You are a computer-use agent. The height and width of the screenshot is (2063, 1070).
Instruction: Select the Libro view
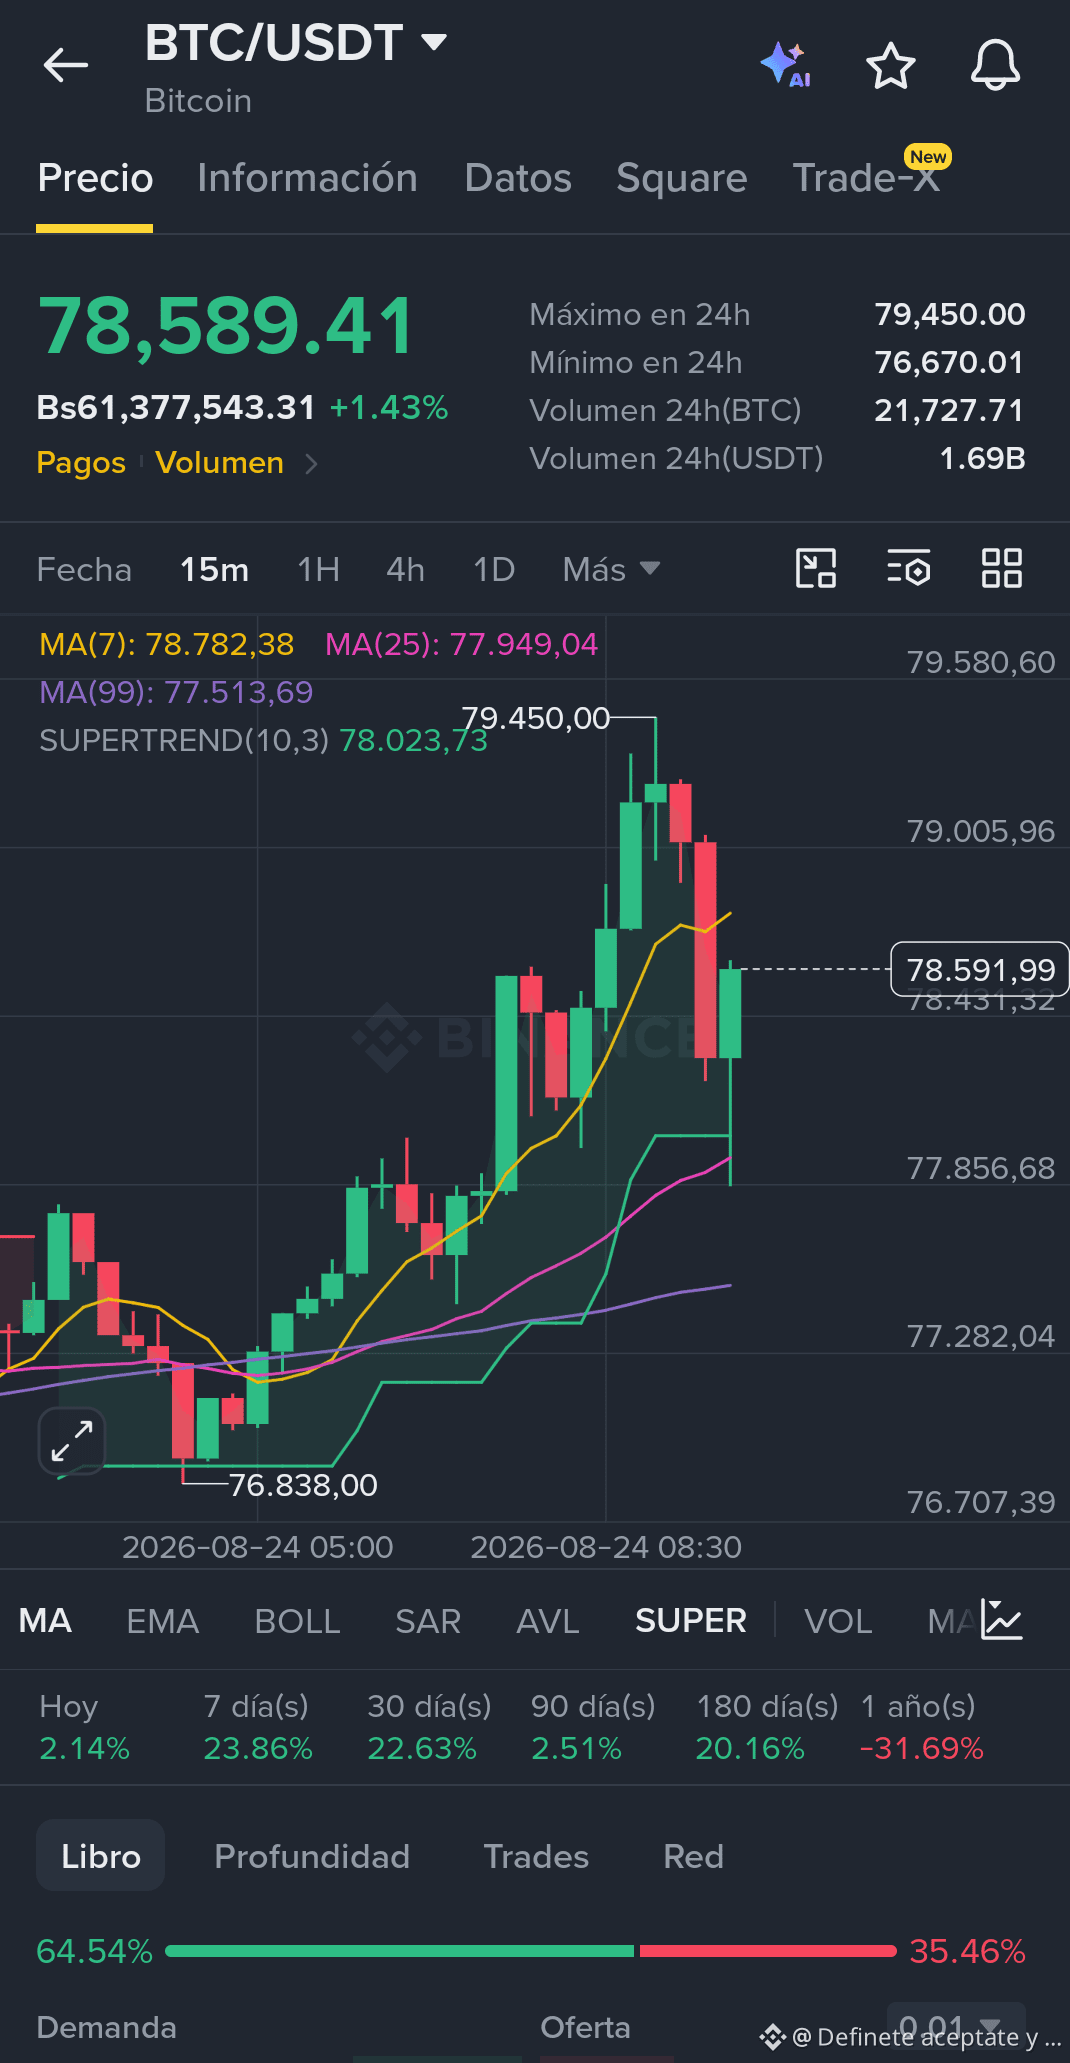point(100,1856)
